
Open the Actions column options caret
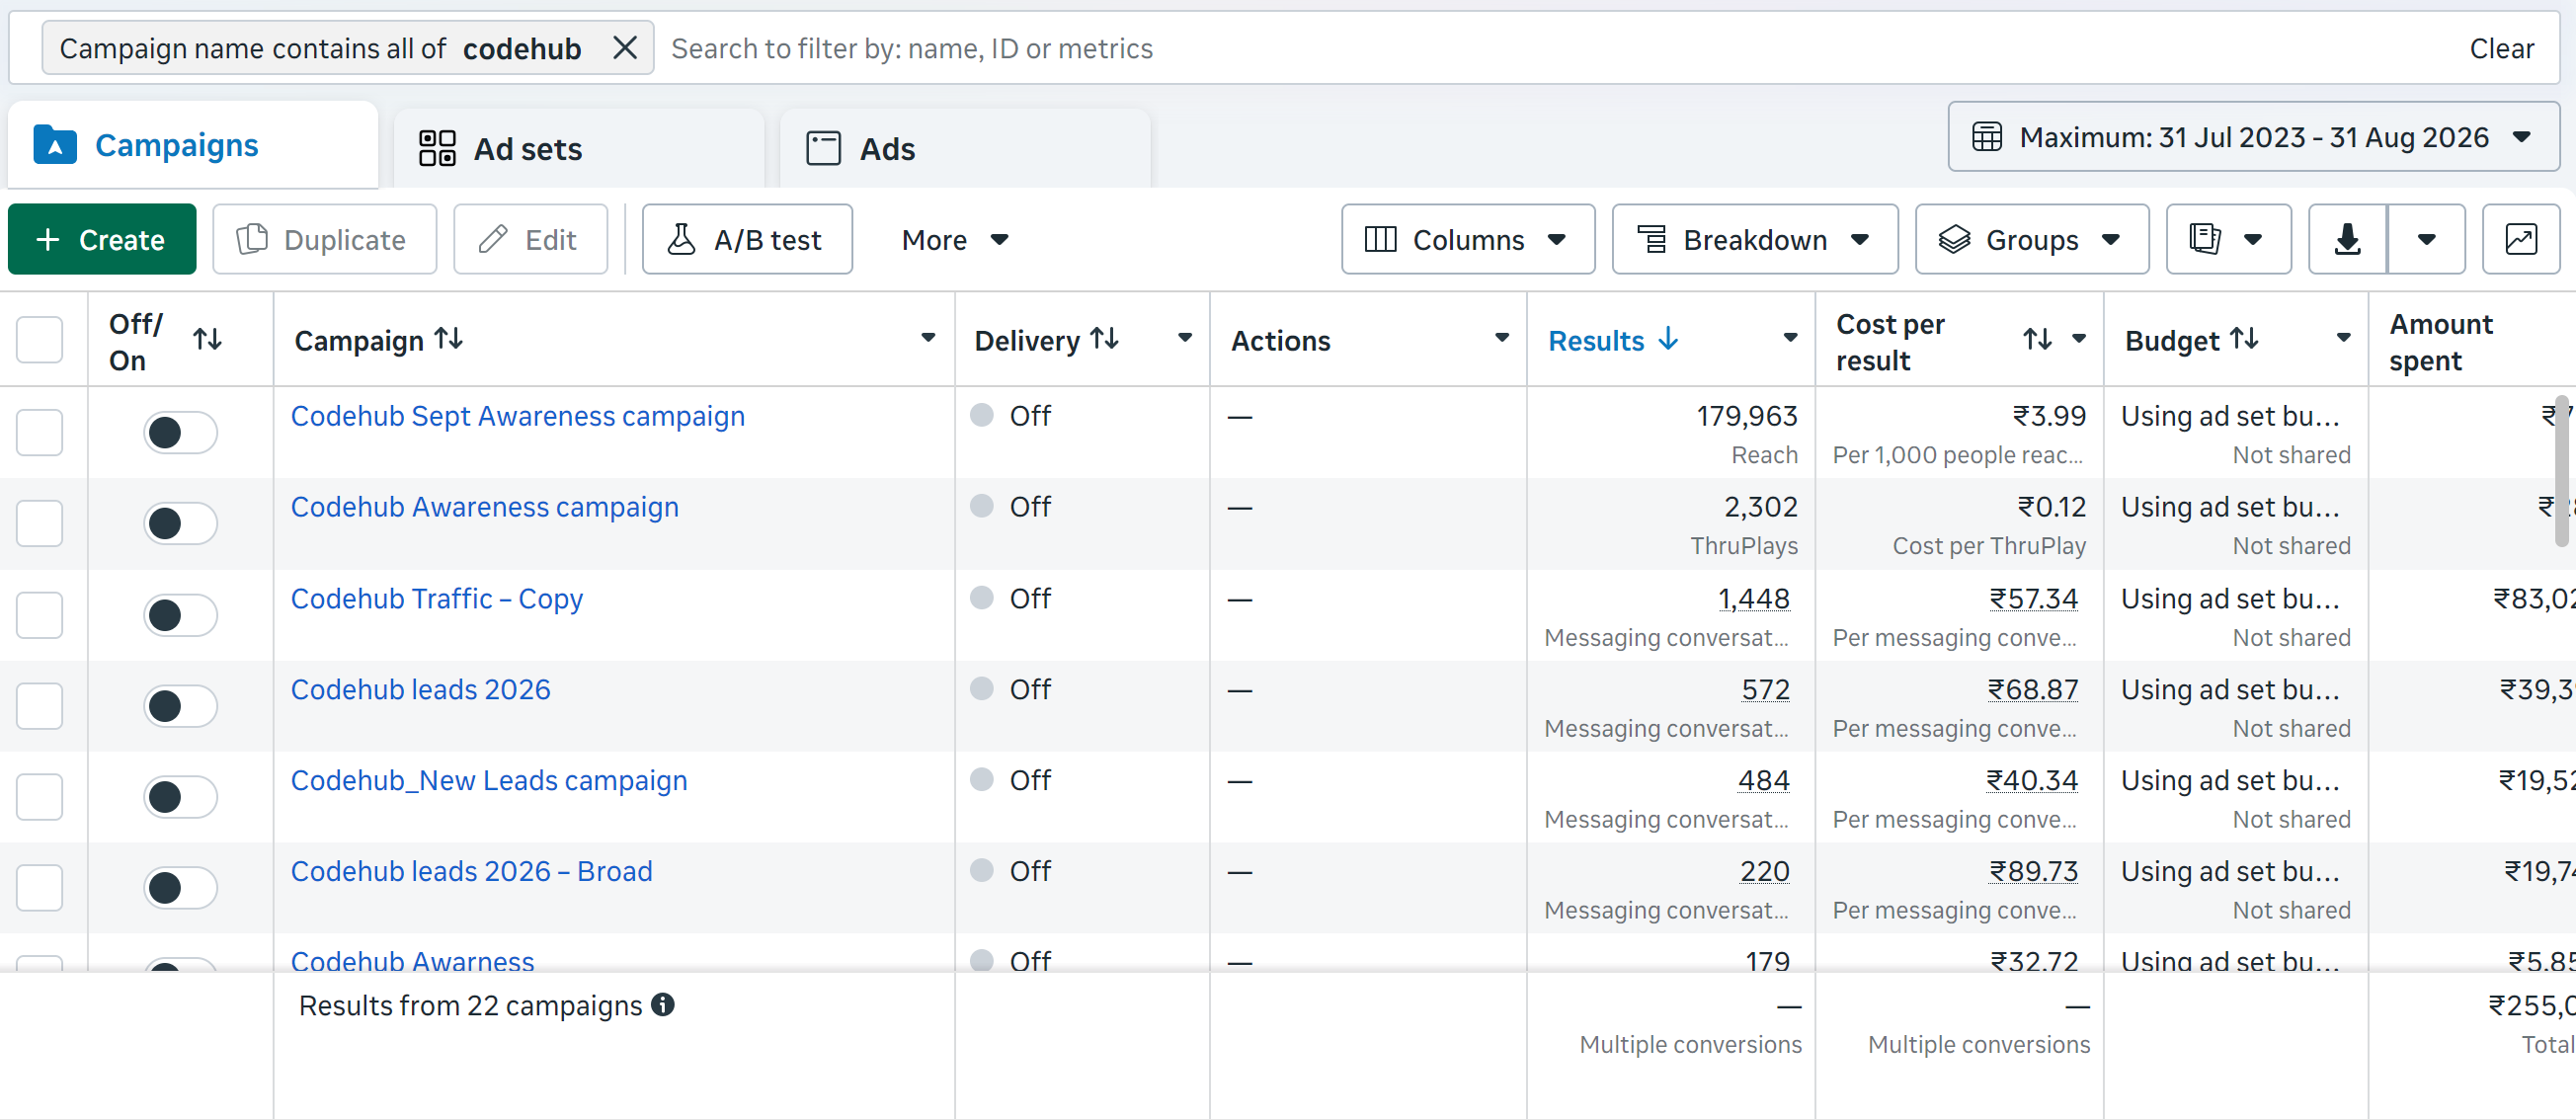coord(1502,339)
